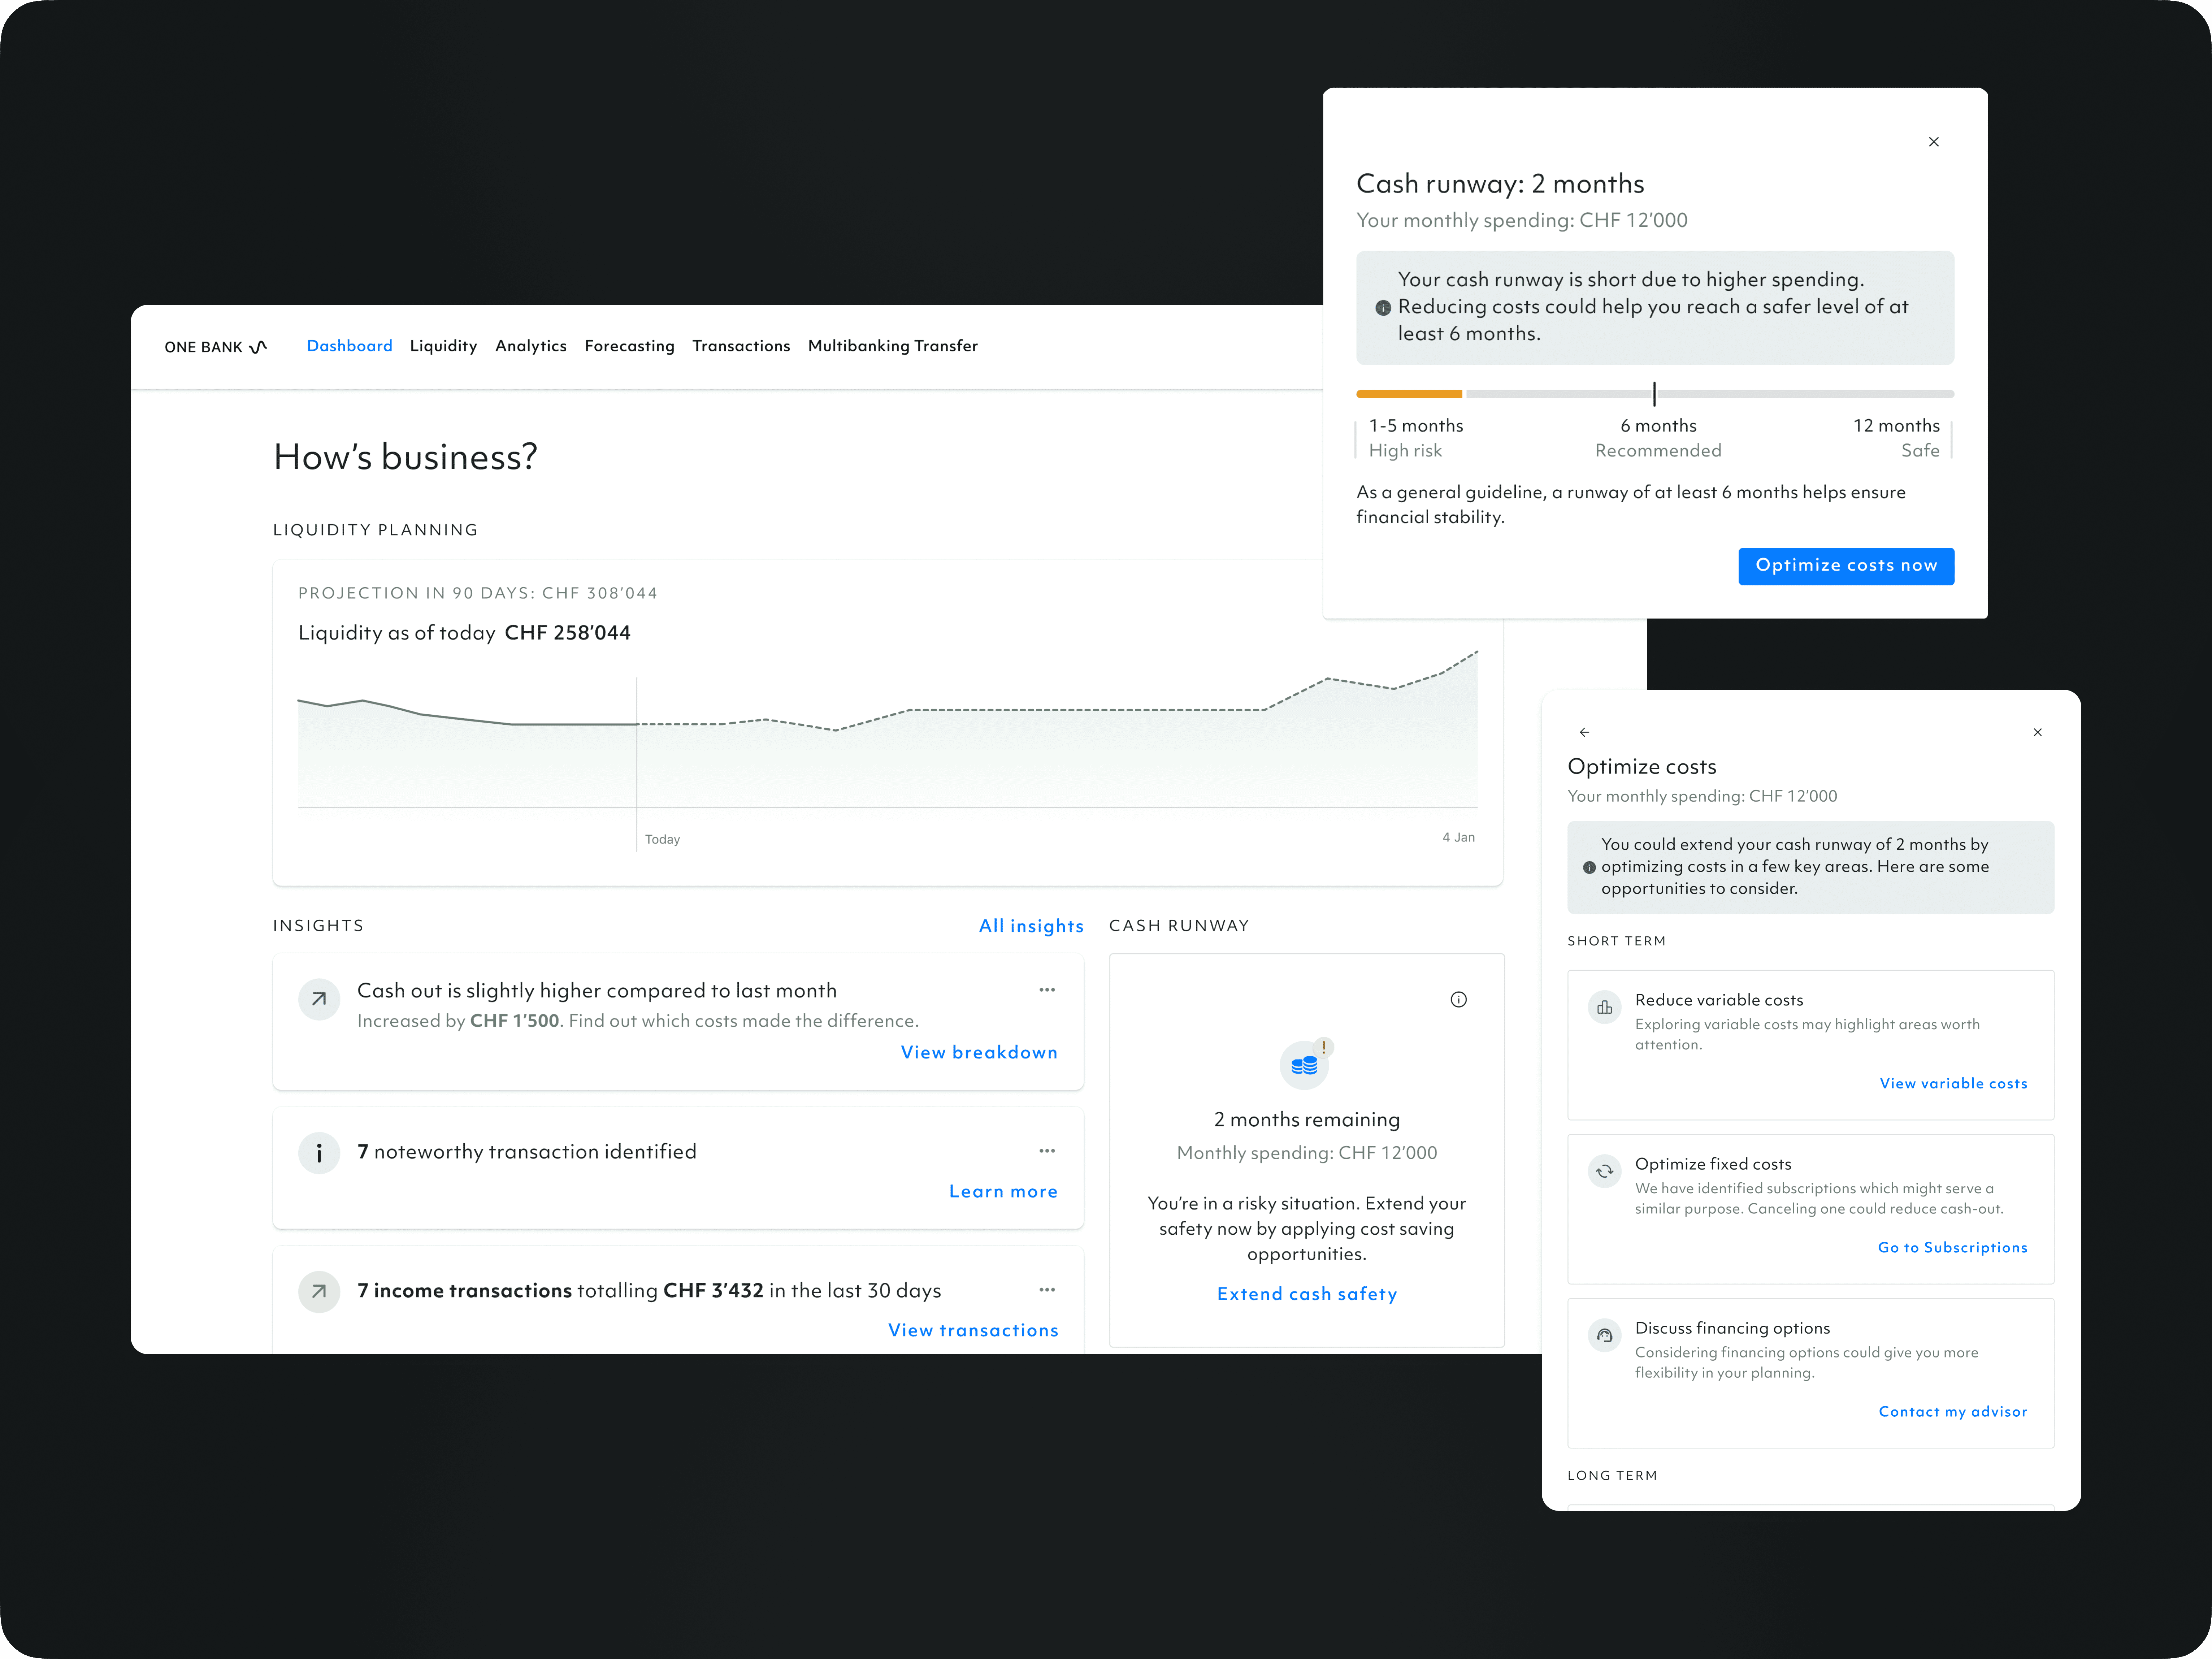The width and height of the screenshot is (2212, 1659).
Task: Go back from Optimize costs panel
Action: tap(1584, 732)
